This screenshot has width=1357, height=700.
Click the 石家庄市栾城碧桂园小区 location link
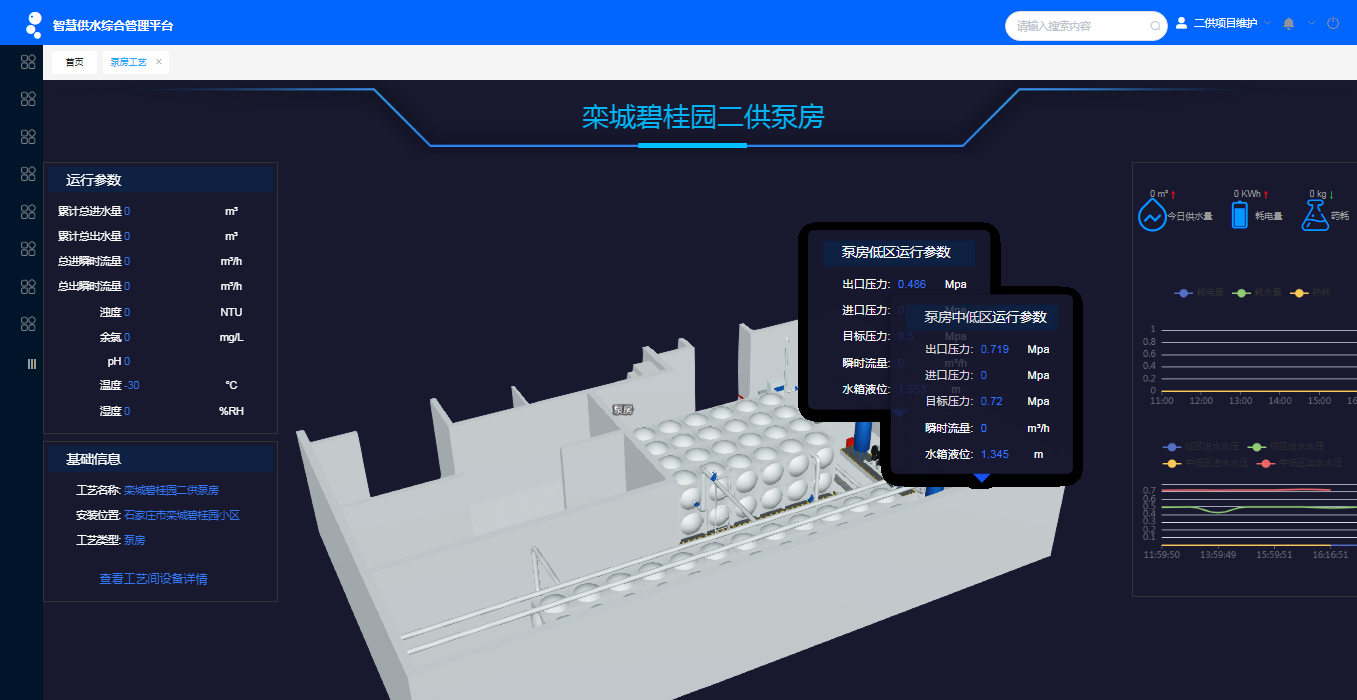point(181,515)
